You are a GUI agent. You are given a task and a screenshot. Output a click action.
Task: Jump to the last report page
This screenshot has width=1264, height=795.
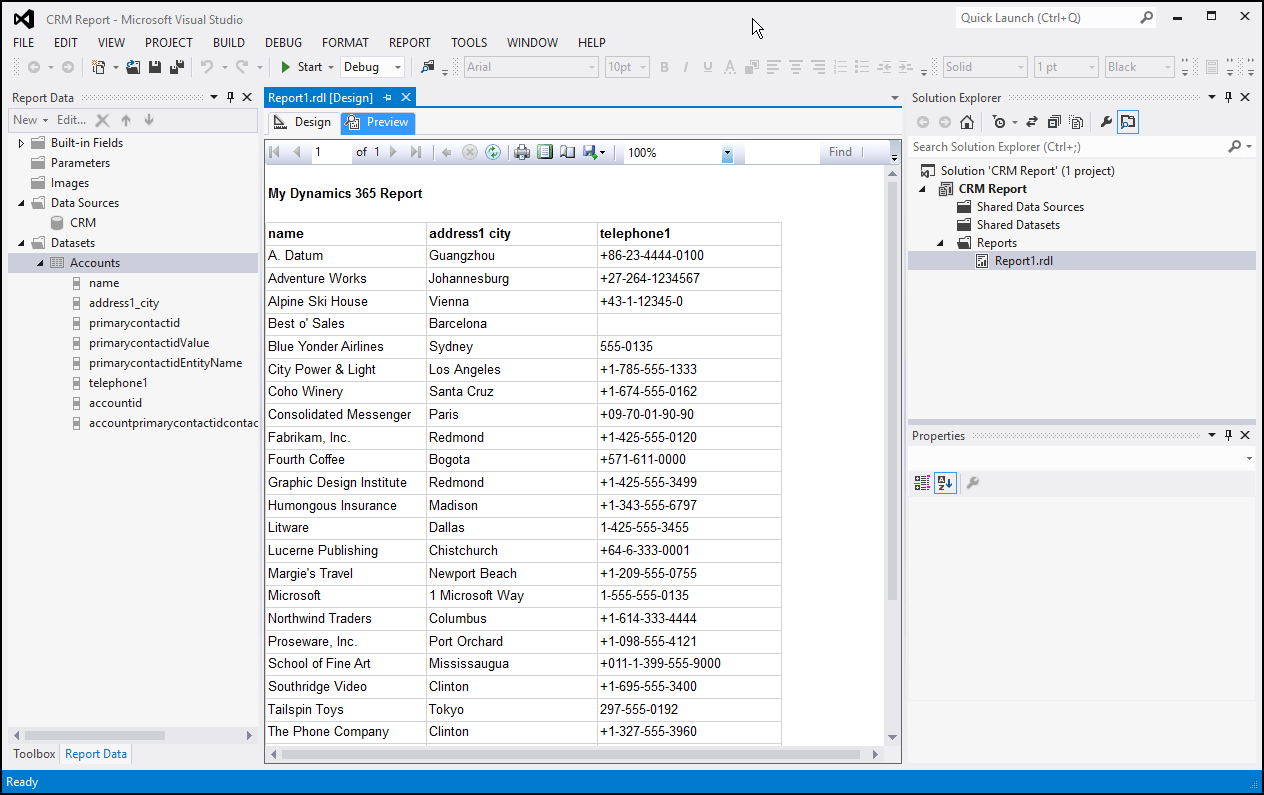pyautogui.click(x=416, y=152)
